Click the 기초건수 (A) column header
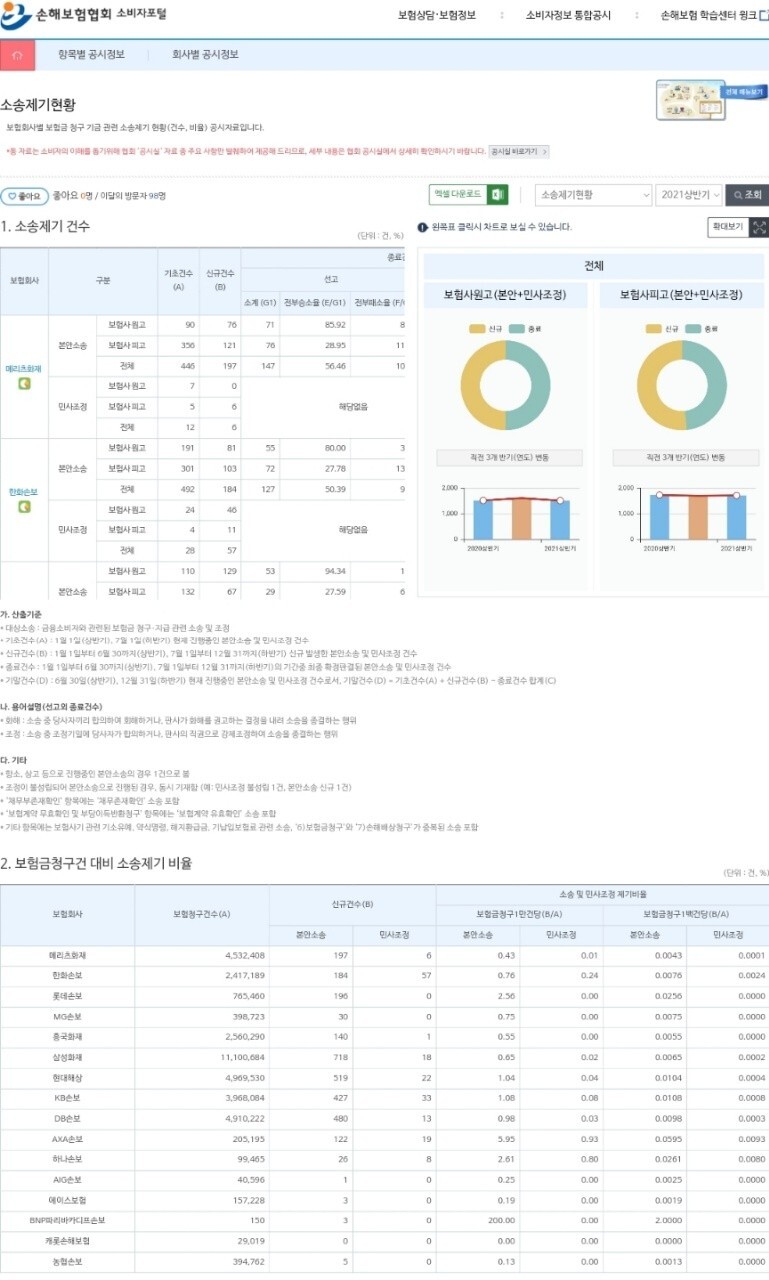769x1280 pixels. point(177,281)
